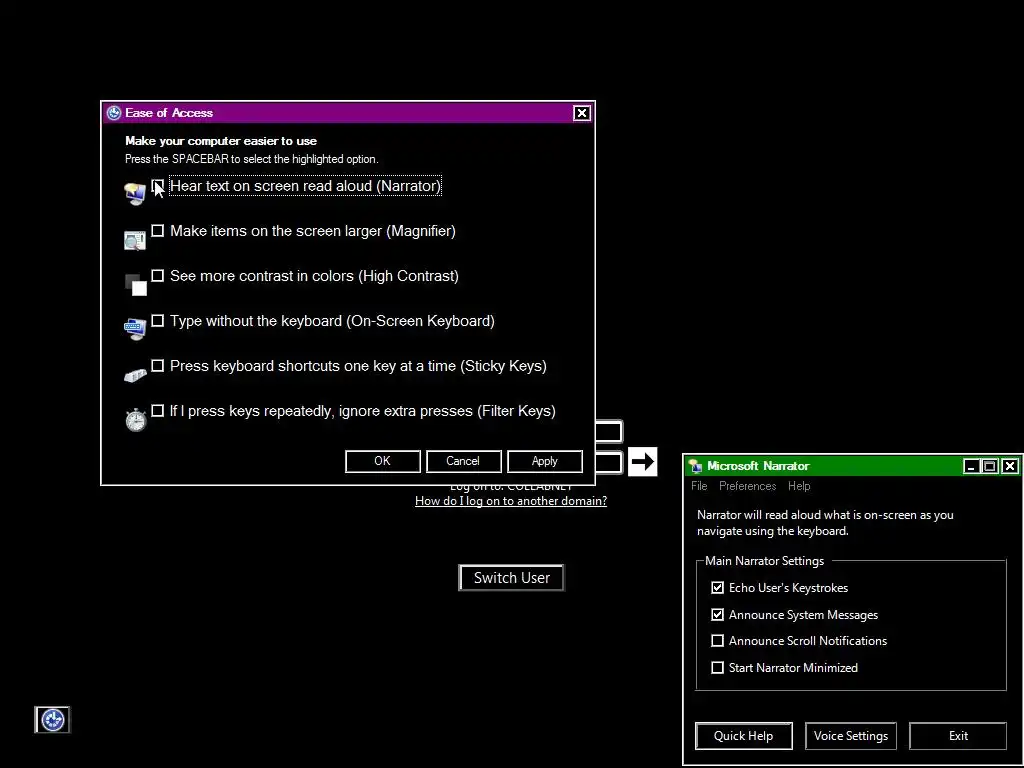This screenshot has width=1024, height=768.
Task: Open the Ease of Access button at bottom-left corner
Action: click(52, 720)
